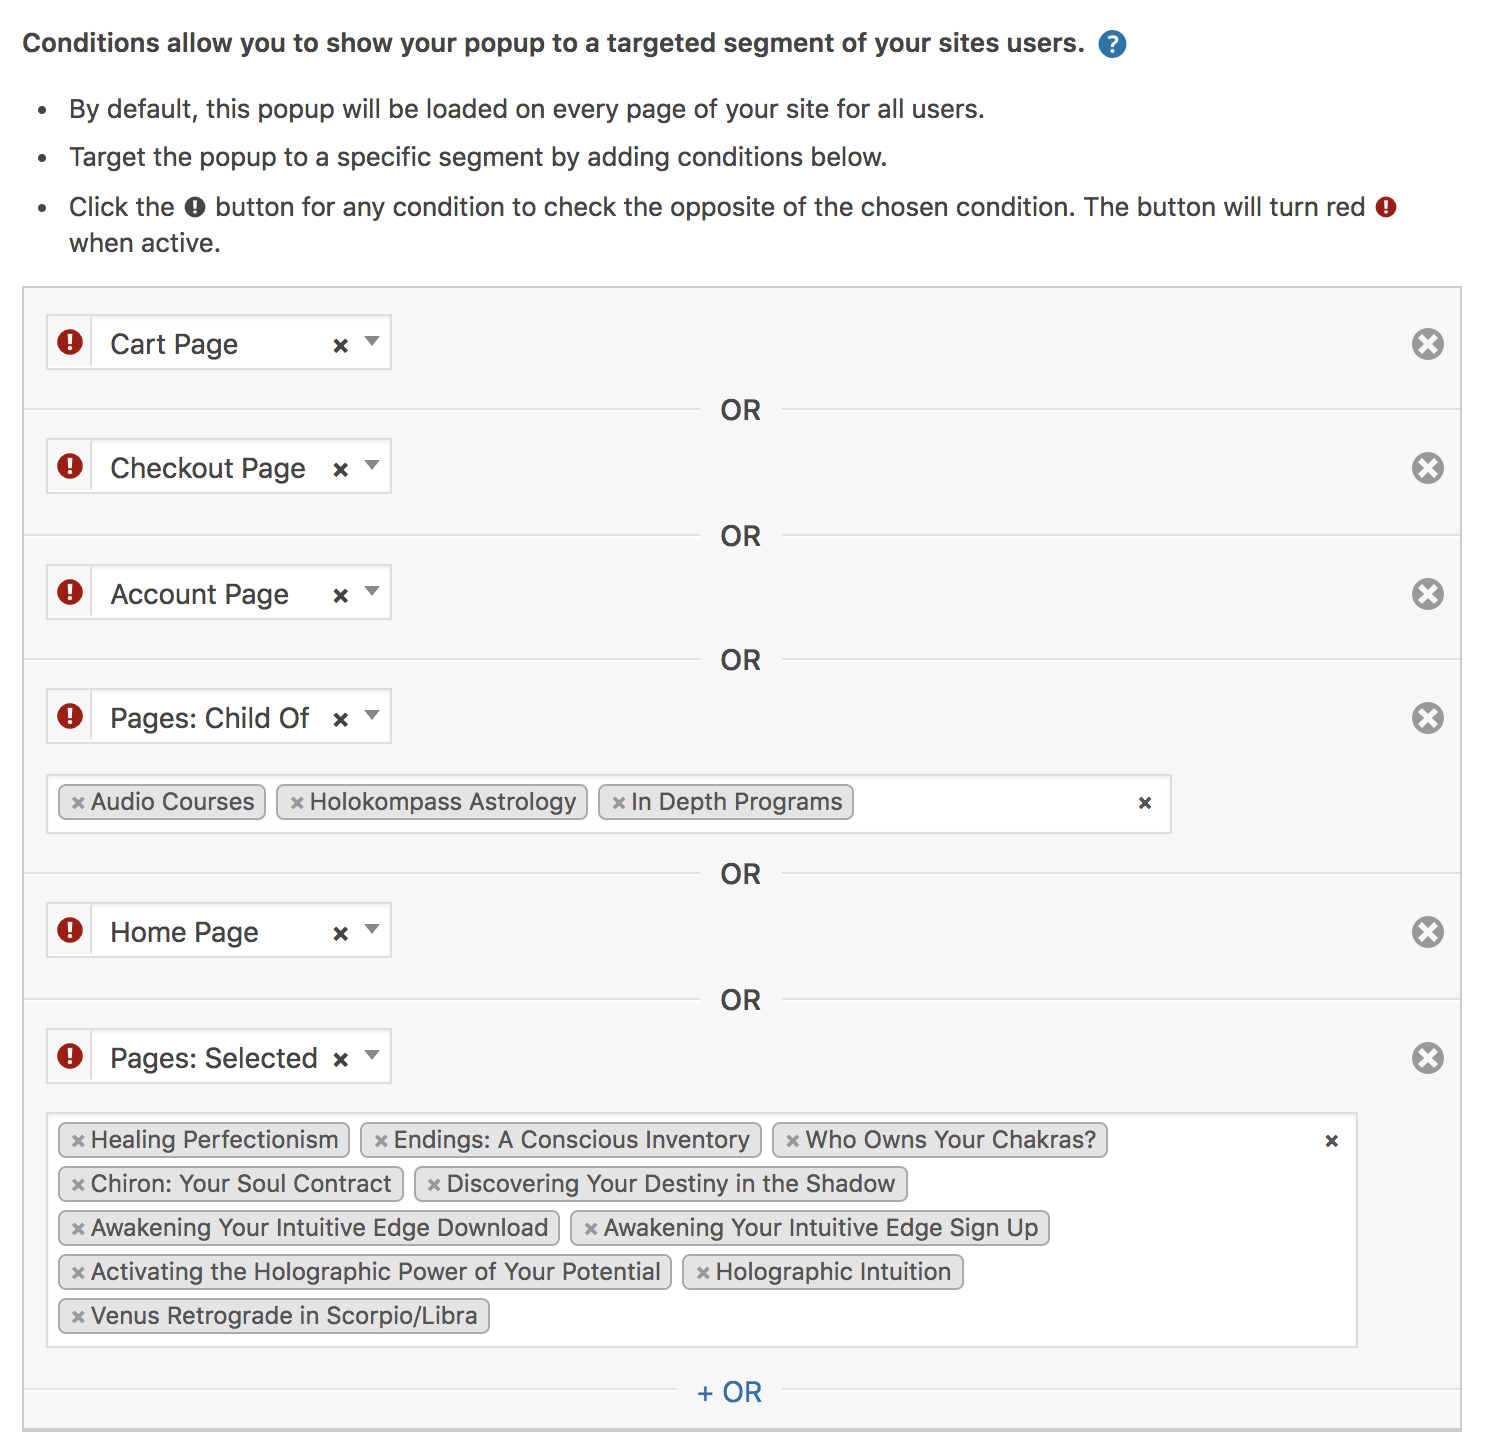Remove the Holokompass Astrology tag
1488x1446 pixels.
tap(297, 803)
